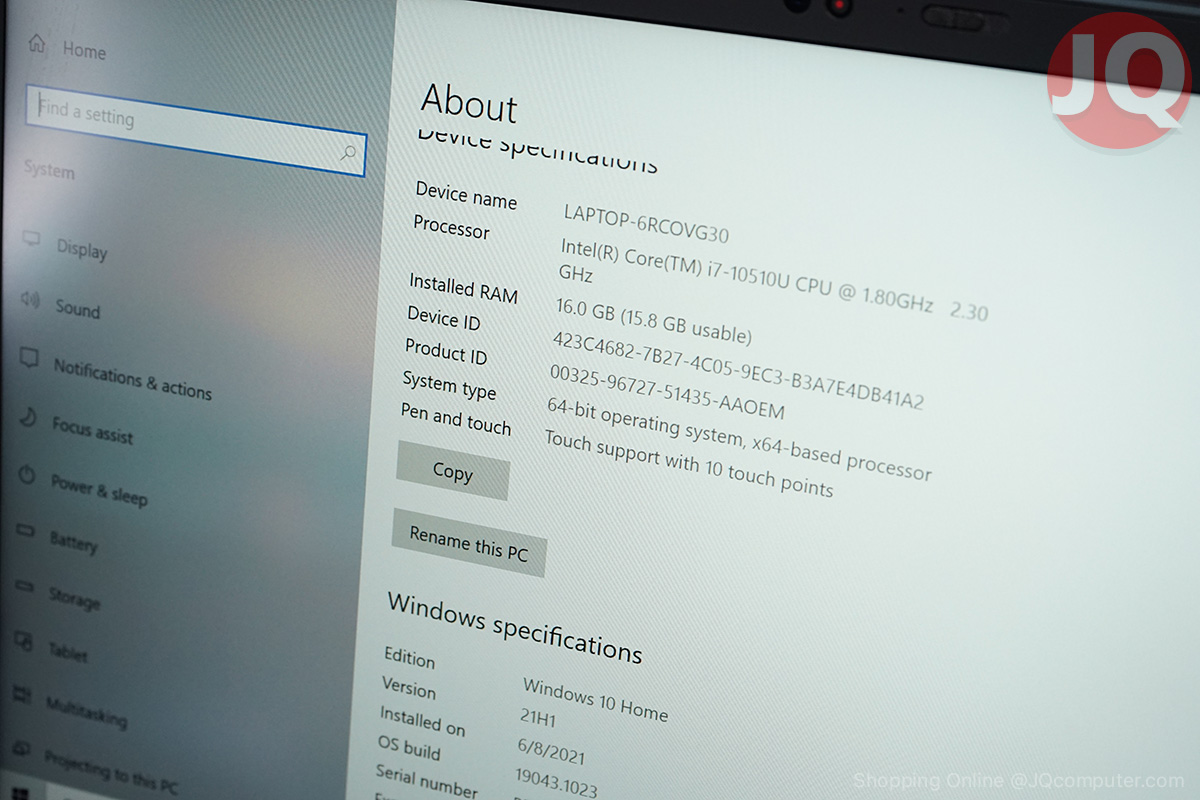The height and width of the screenshot is (800, 1200).
Task: Click the Windows specifications heading
Action: pos(514,627)
